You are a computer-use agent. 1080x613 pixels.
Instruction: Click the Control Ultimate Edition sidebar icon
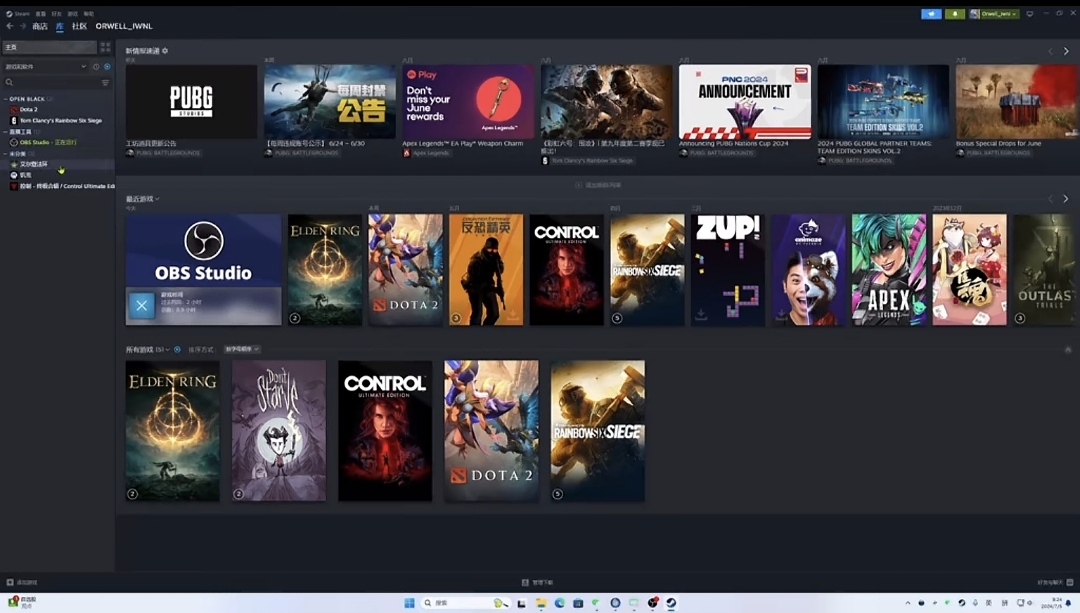coord(14,186)
